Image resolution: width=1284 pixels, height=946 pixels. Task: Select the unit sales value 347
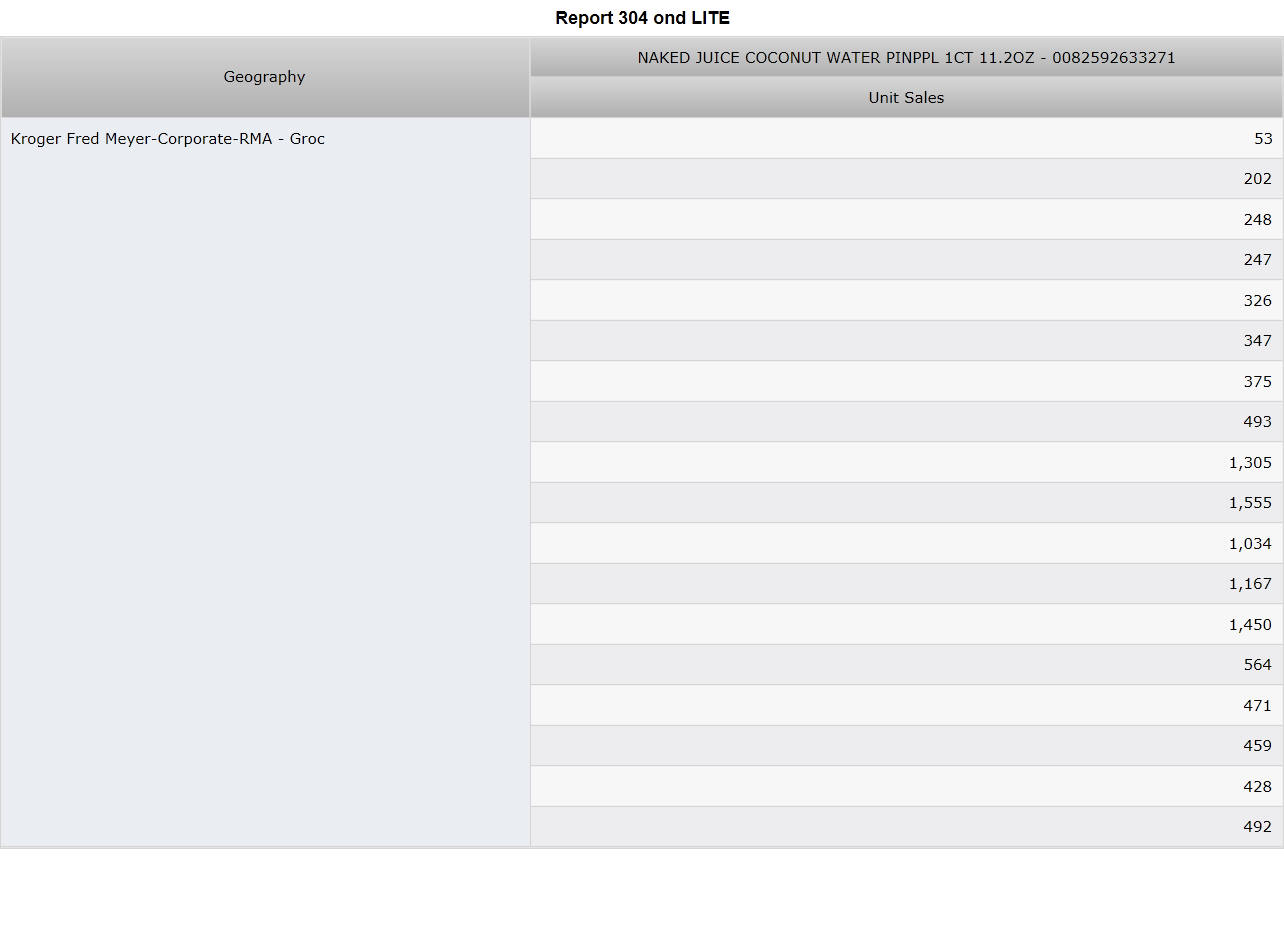[906, 341]
